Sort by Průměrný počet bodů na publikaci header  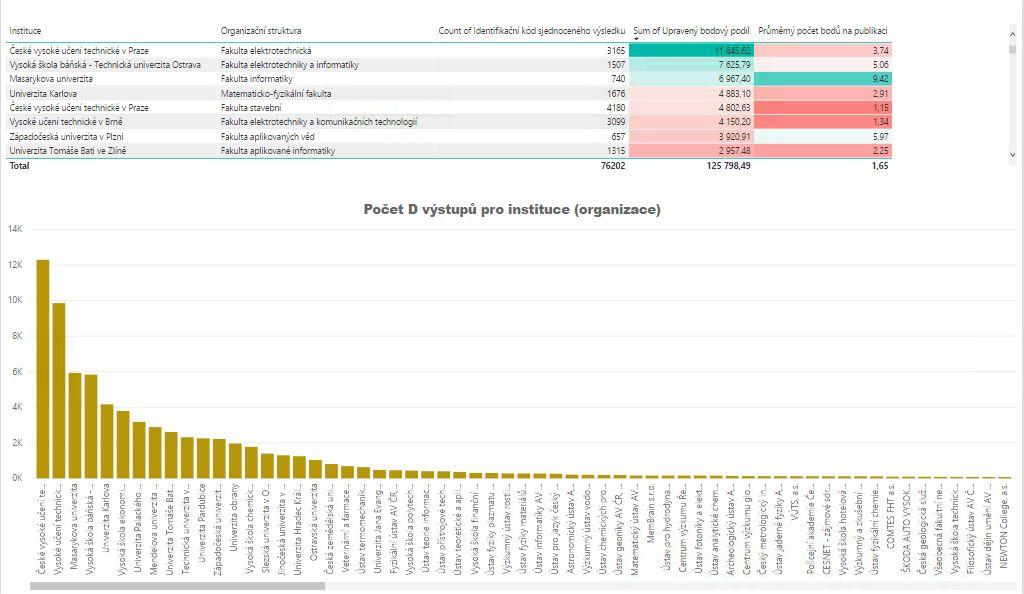point(823,31)
